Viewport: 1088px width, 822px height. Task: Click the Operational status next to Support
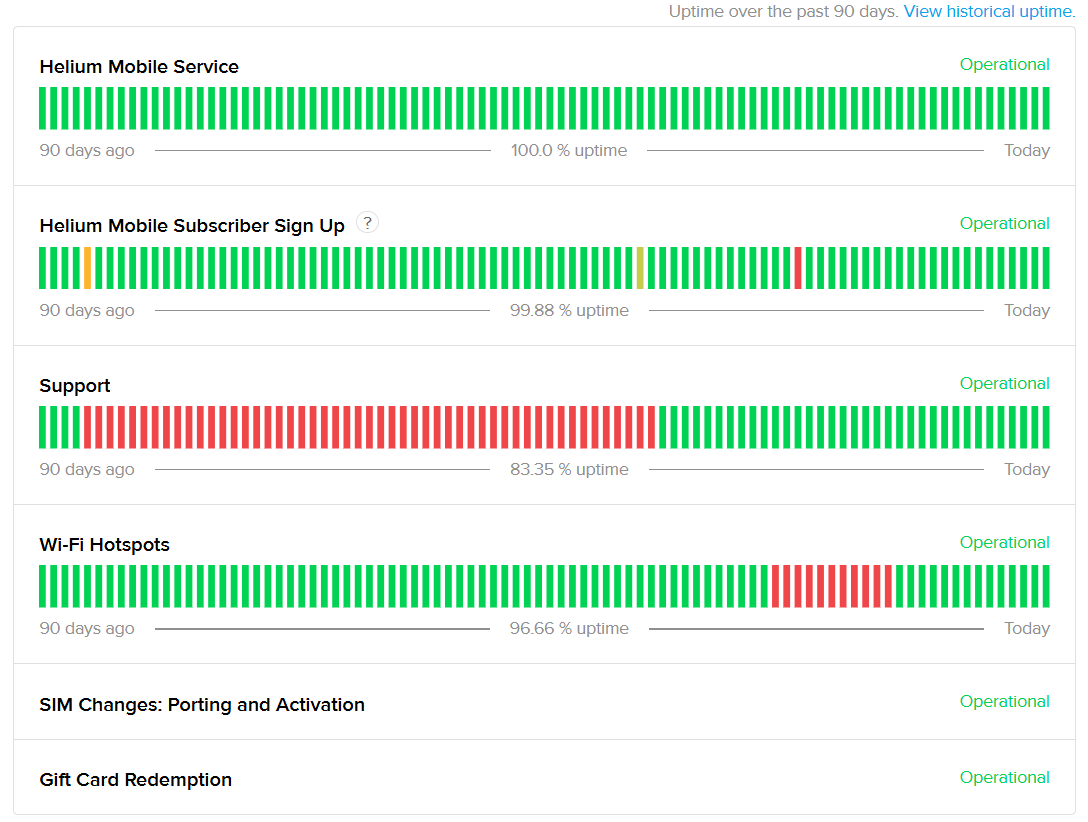[1004, 384]
